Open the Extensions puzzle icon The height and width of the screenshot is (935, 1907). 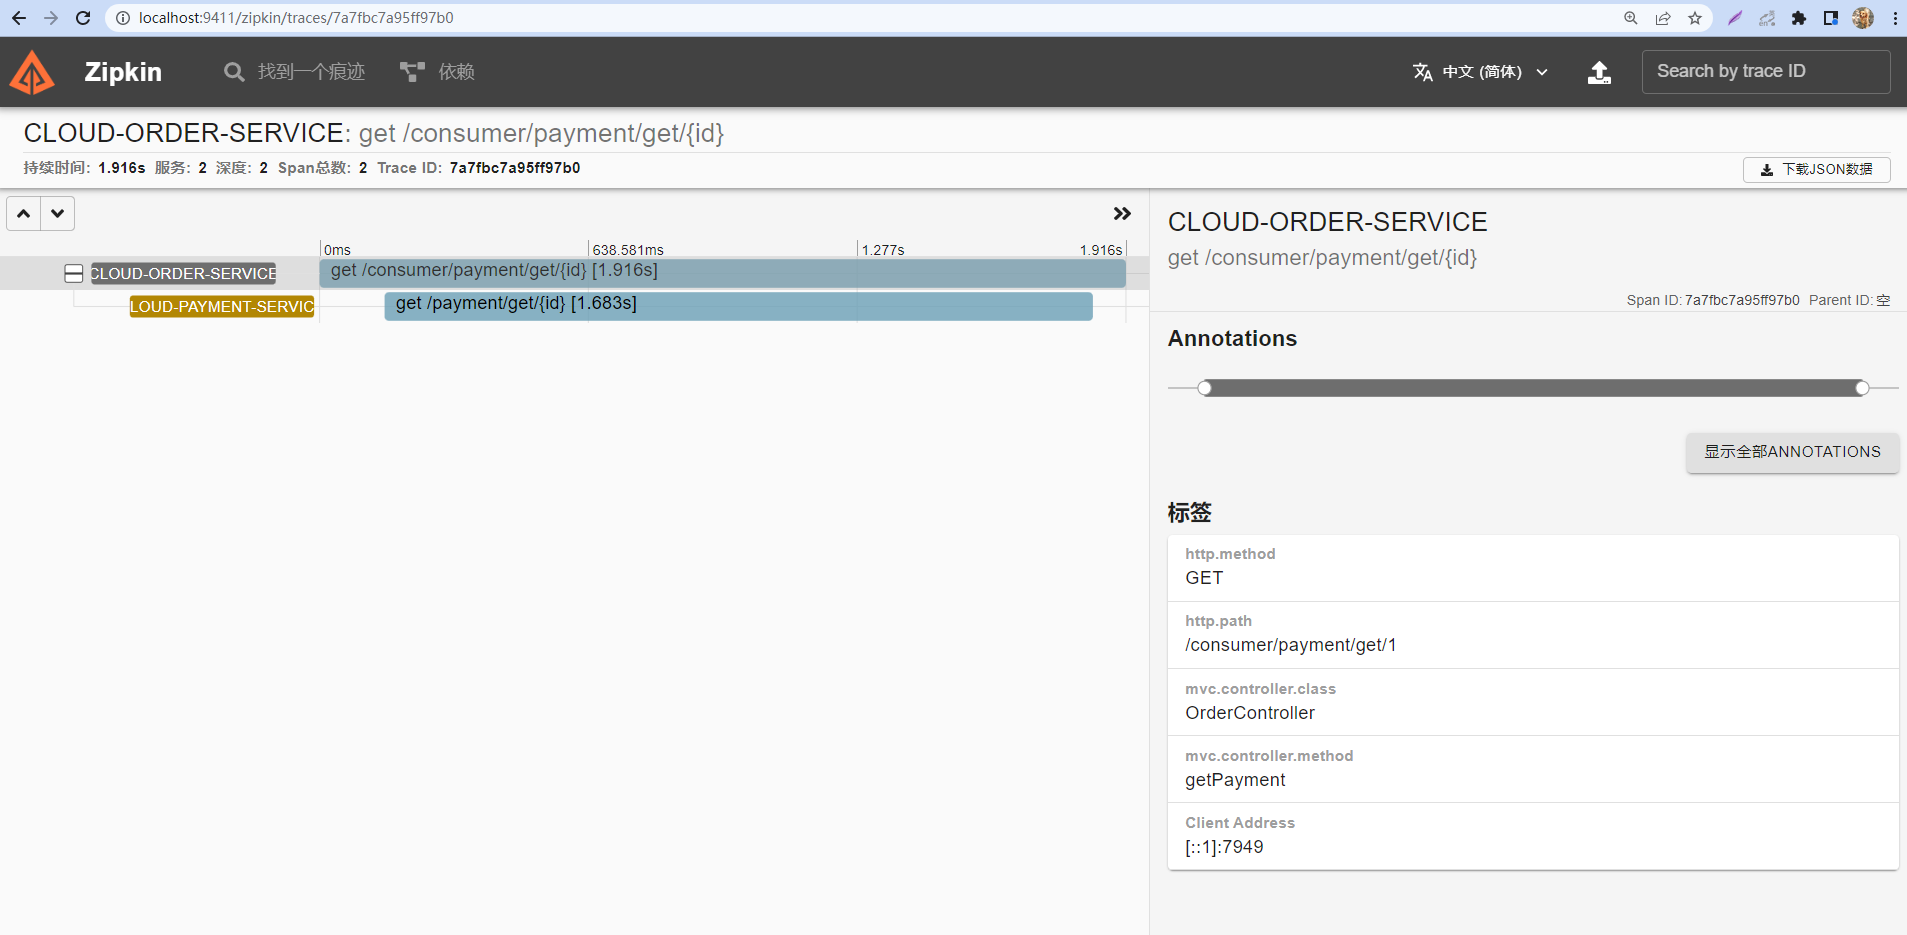tap(1799, 18)
